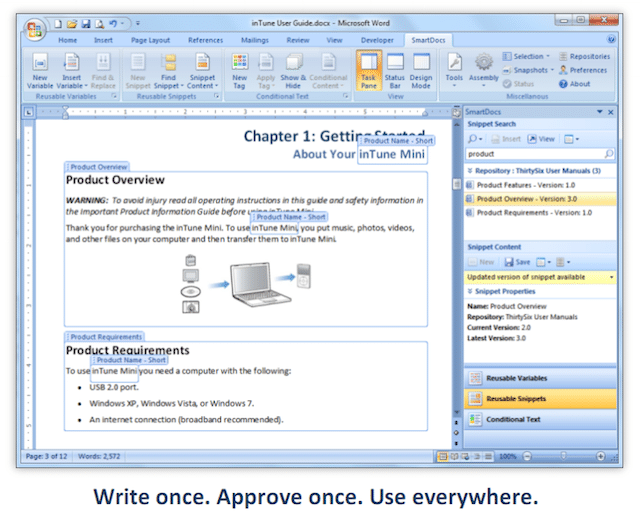Screen dimensions: 640x521
Task: Click the Product Overview snippet tag label
Action: coord(97,167)
